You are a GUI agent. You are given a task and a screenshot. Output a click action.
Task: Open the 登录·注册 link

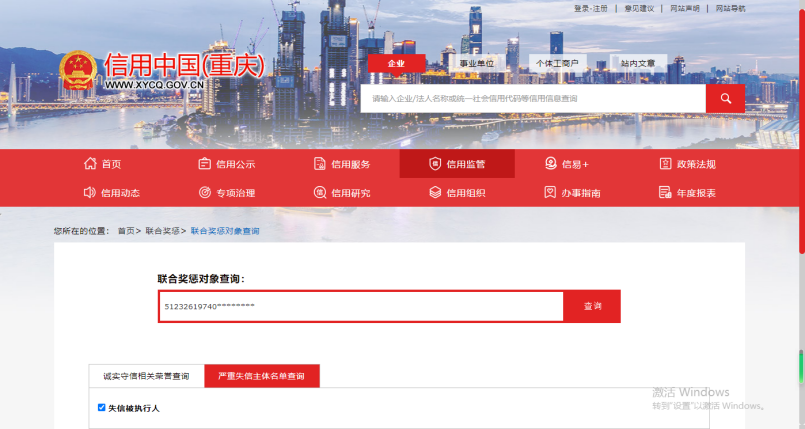click(590, 8)
